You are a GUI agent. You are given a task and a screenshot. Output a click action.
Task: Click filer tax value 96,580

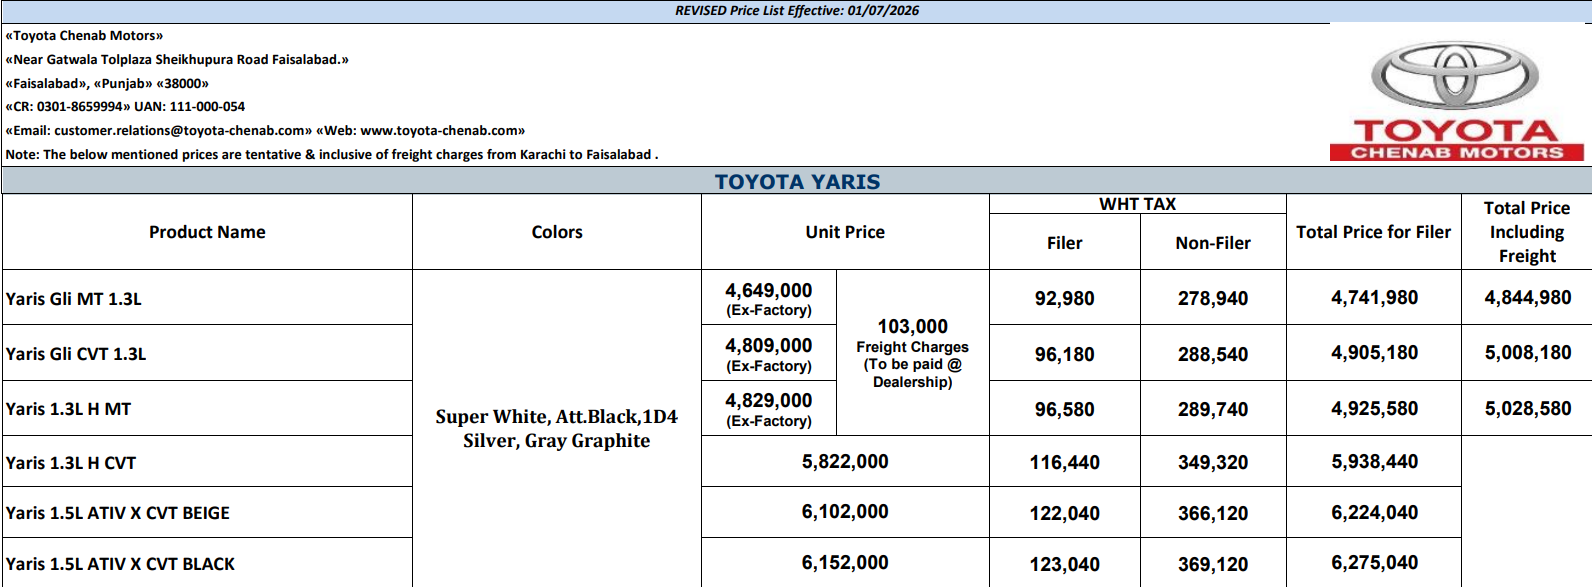tap(1065, 410)
